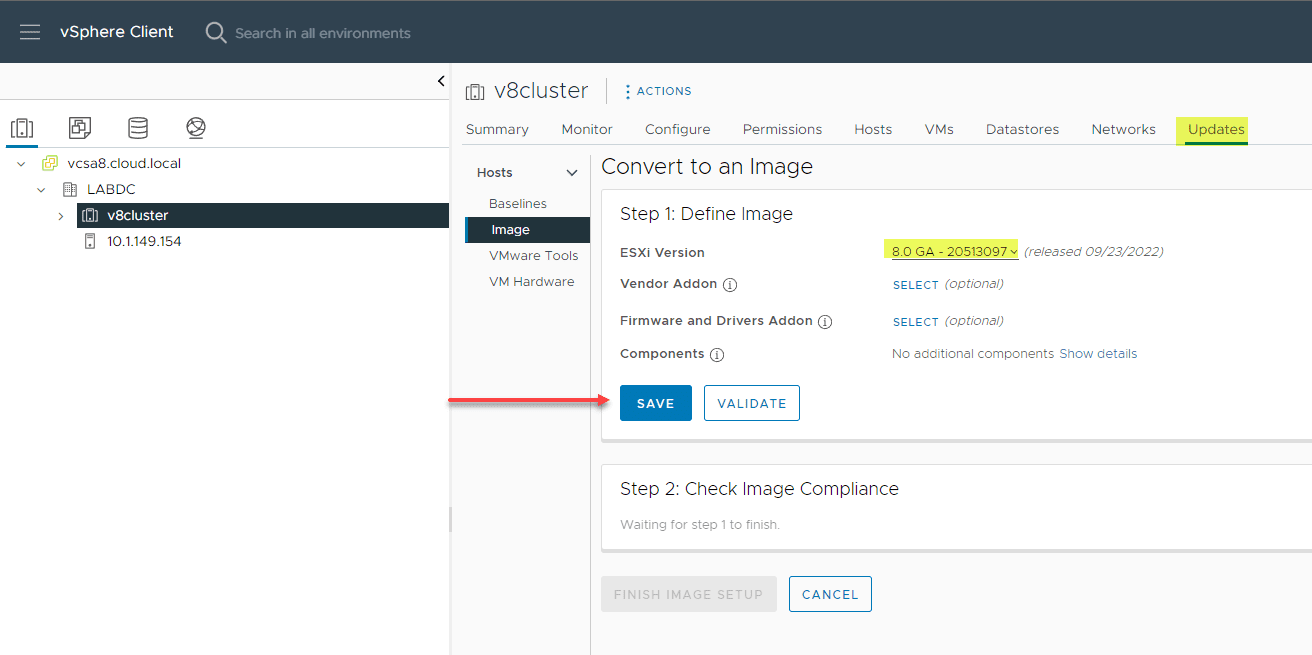1312x655 pixels.
Task: Show info for Firmware and Drivers Addon
Action: pos(825,322)
